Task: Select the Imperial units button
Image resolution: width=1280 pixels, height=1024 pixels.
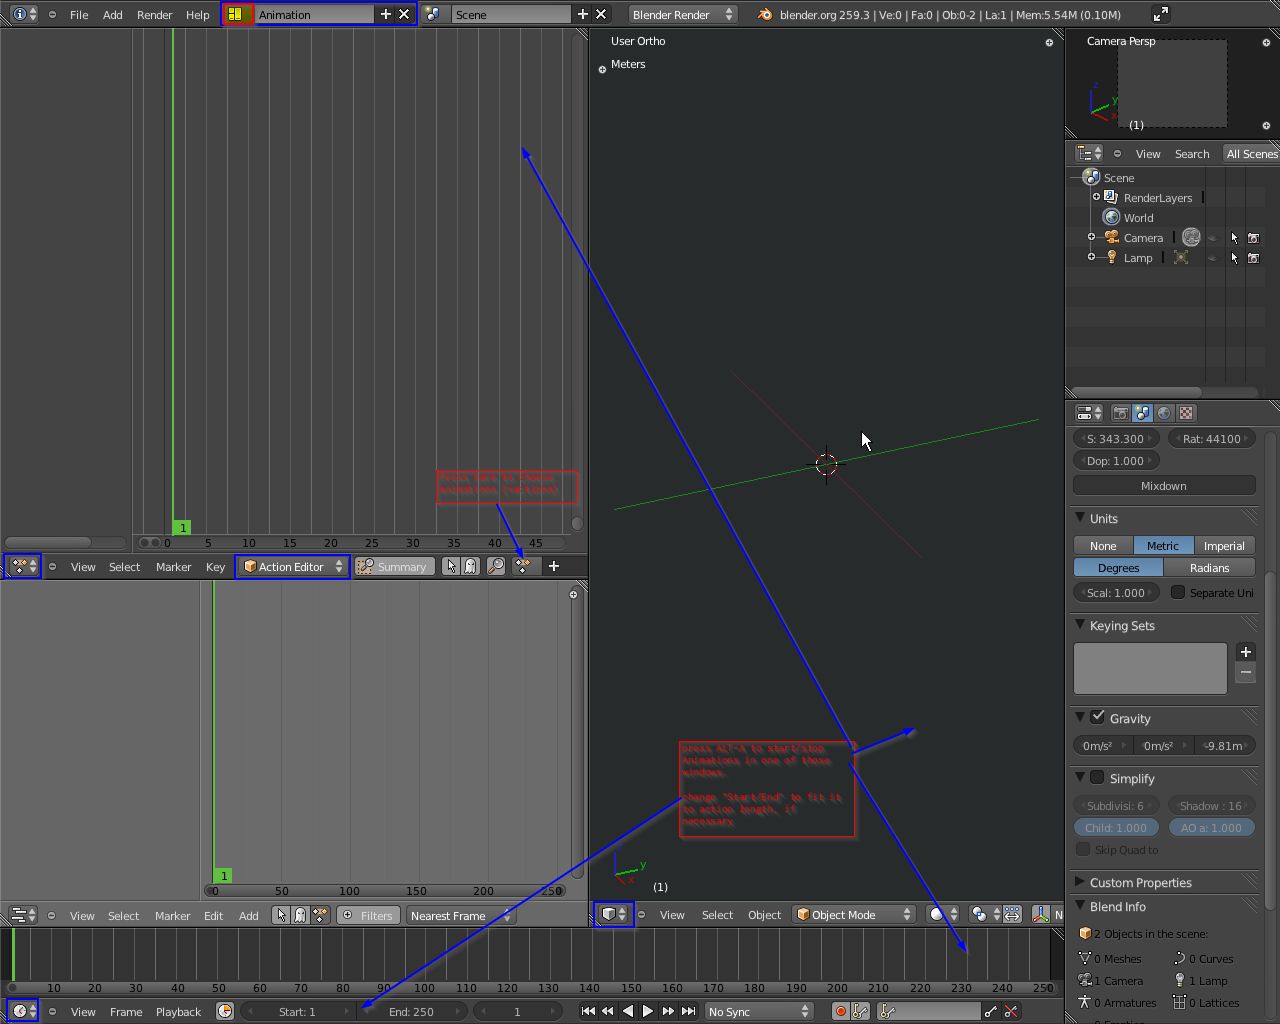Action: pyautogui.click(x=1224, y=546)
